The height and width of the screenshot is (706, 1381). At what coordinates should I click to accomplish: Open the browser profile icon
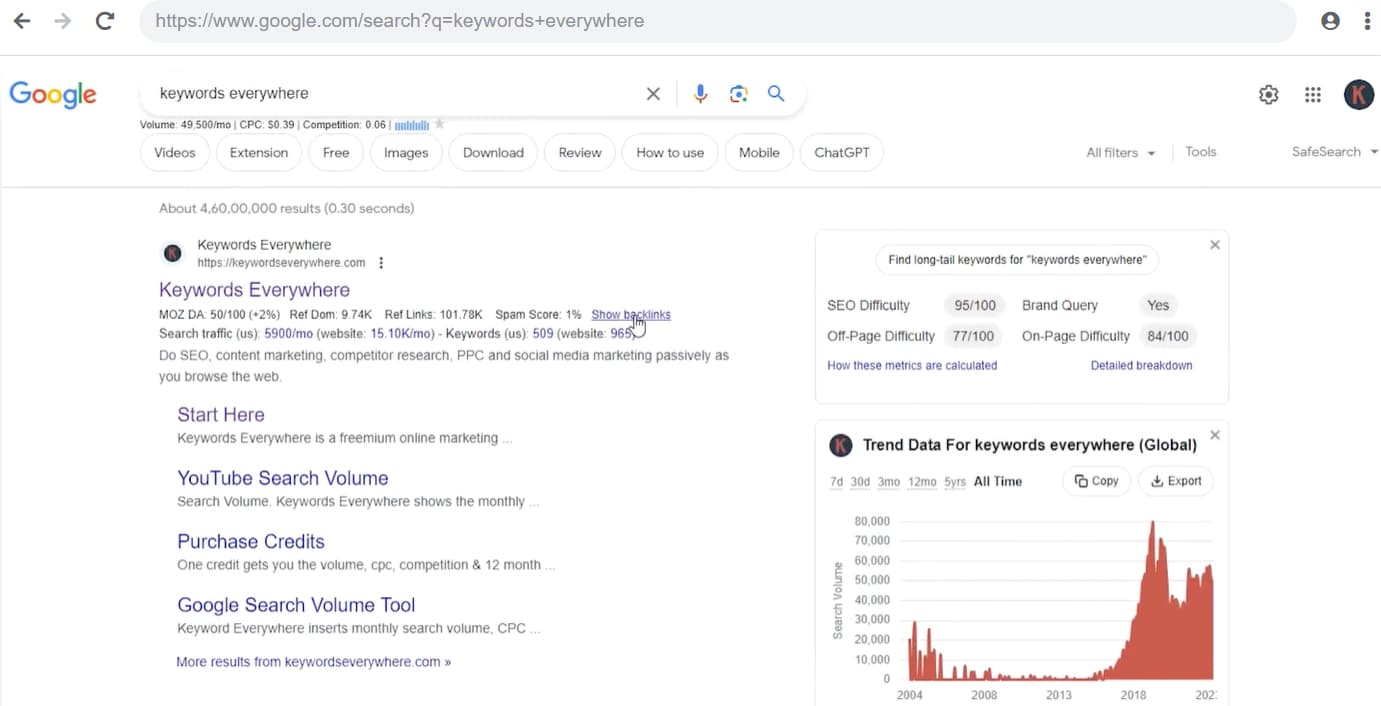[x=1330, y=21]
